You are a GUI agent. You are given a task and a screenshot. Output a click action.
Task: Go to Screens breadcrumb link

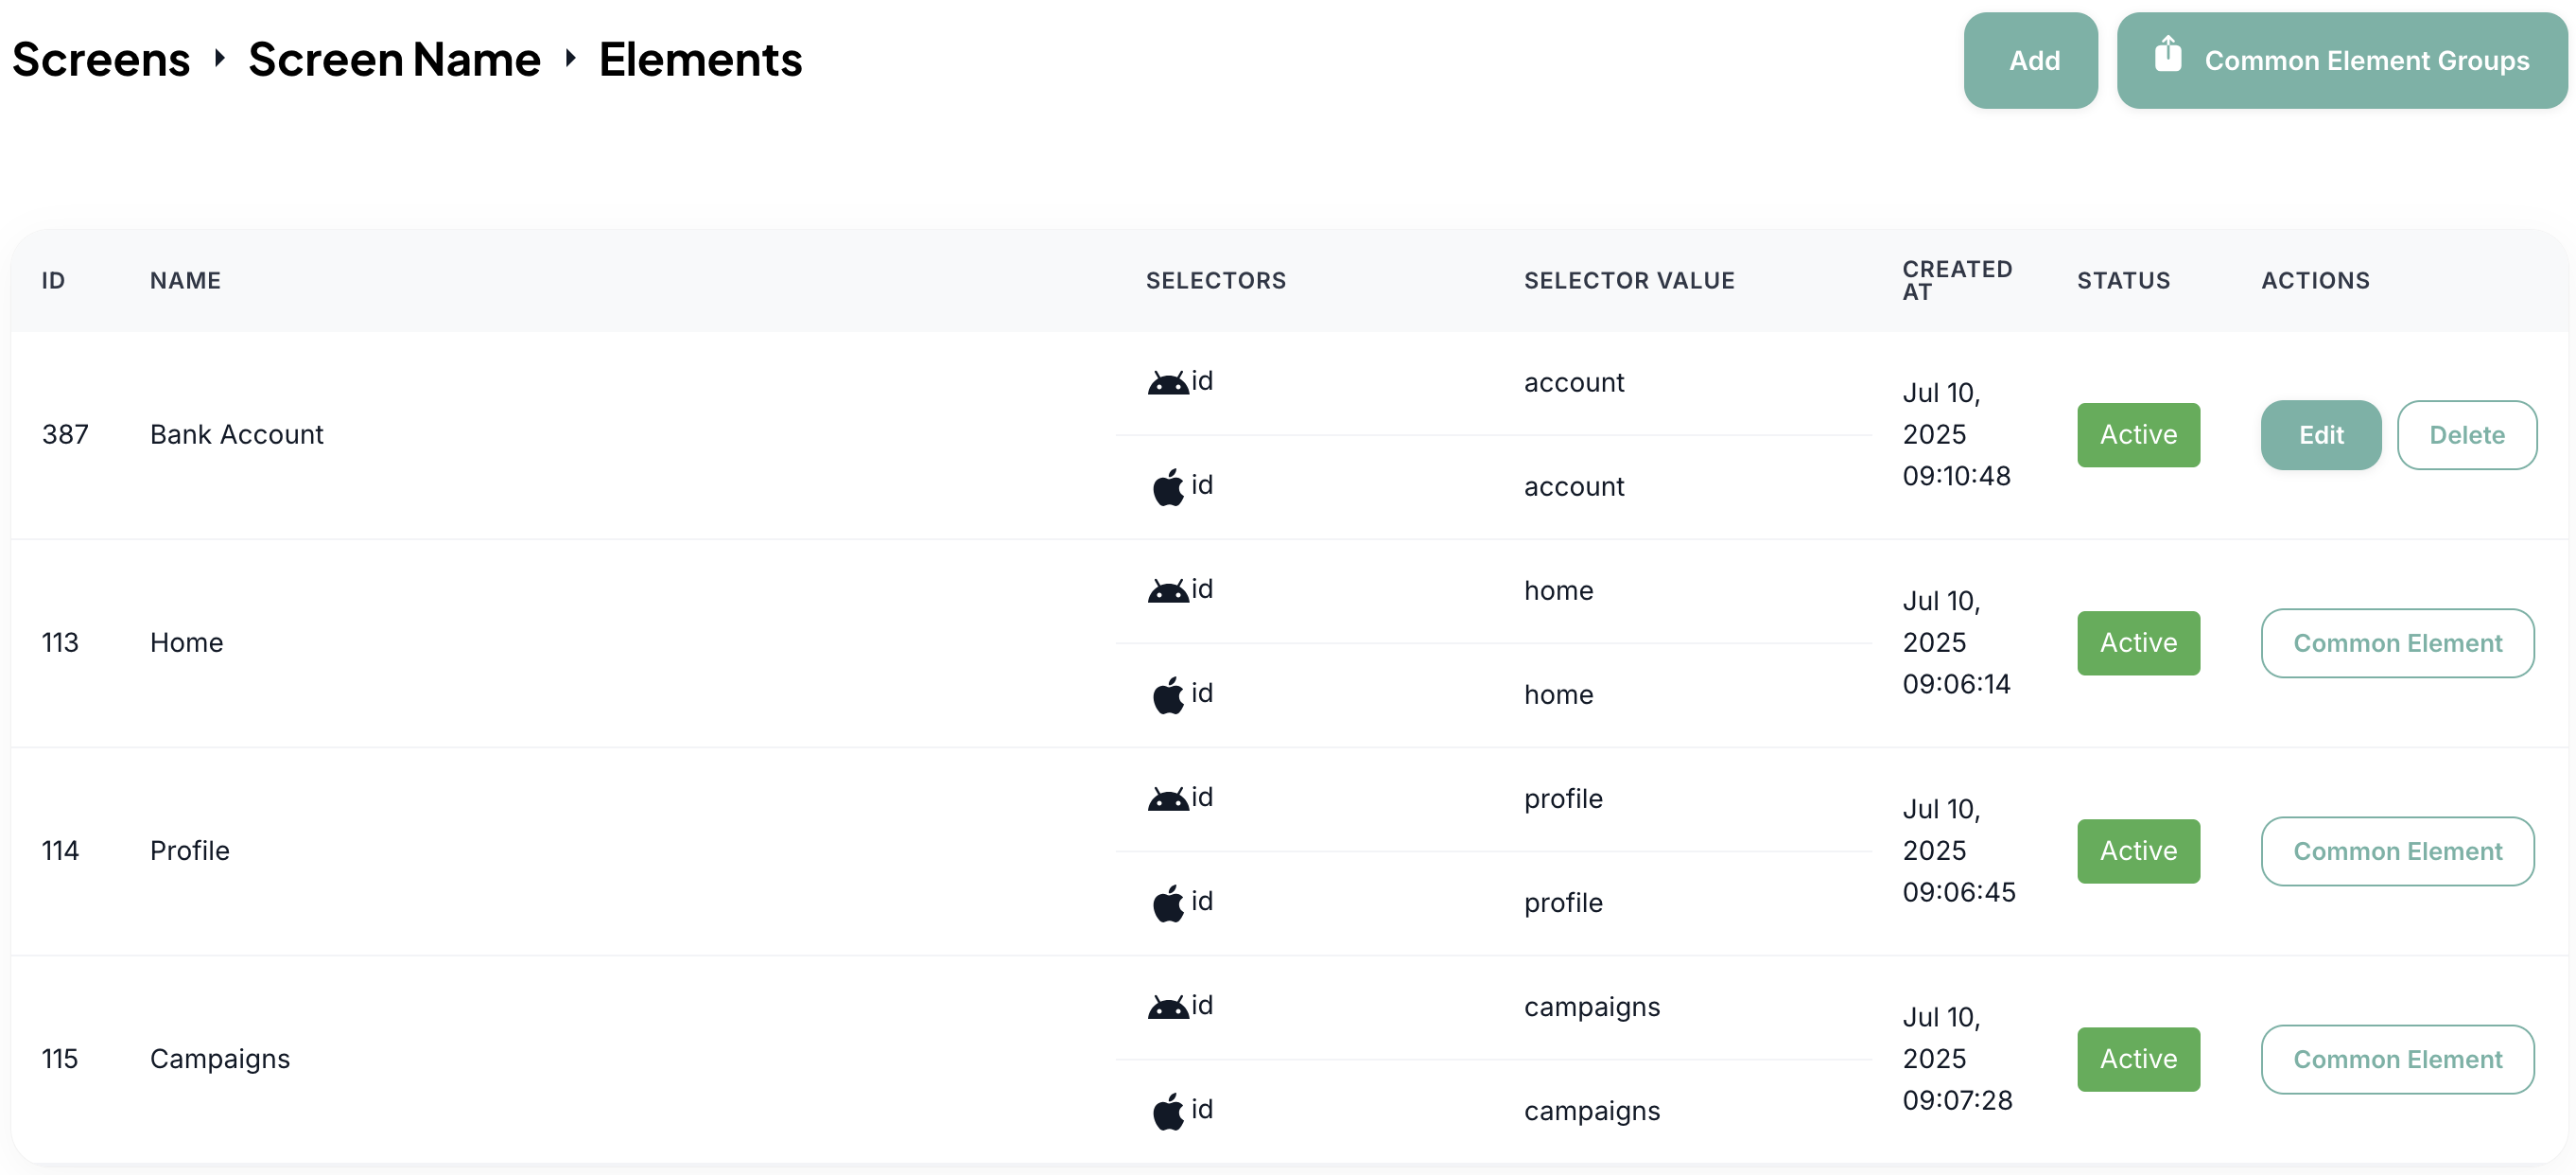coord(101,59)
